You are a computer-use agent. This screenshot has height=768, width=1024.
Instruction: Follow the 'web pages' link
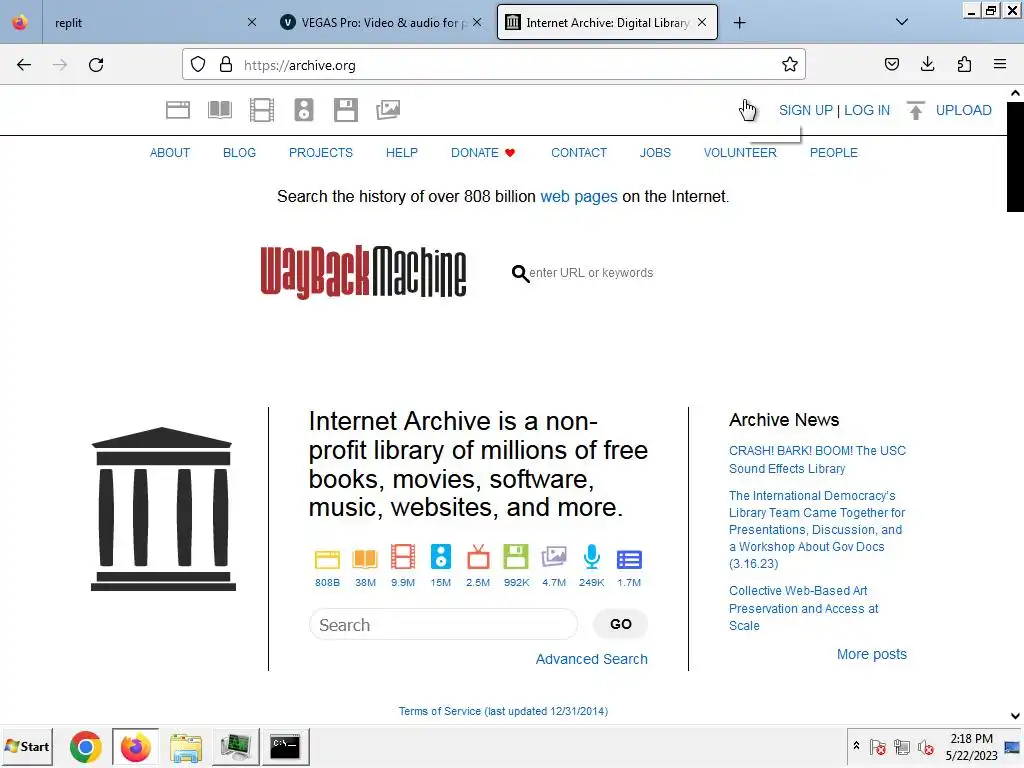579,197
